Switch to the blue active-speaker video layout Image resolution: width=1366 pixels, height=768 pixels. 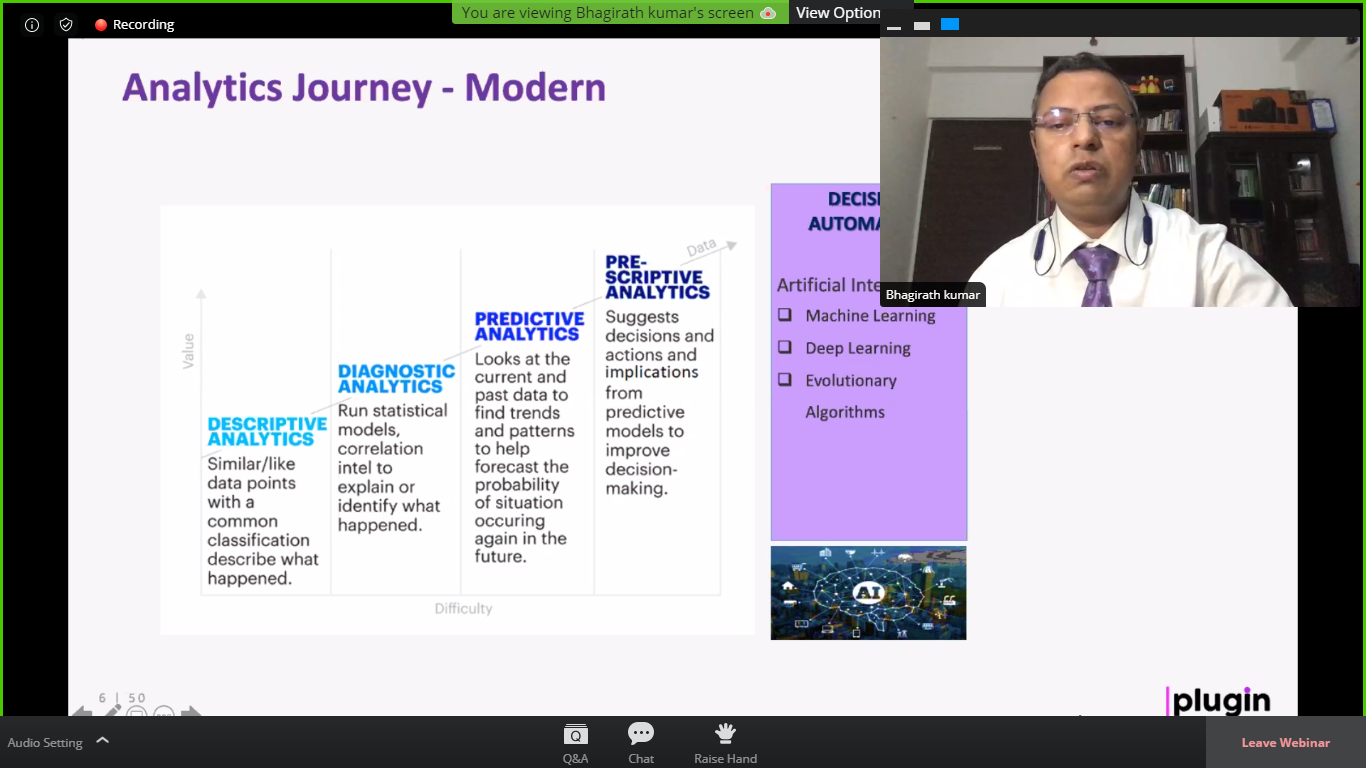pyautogui.click(x=950, y=24)
